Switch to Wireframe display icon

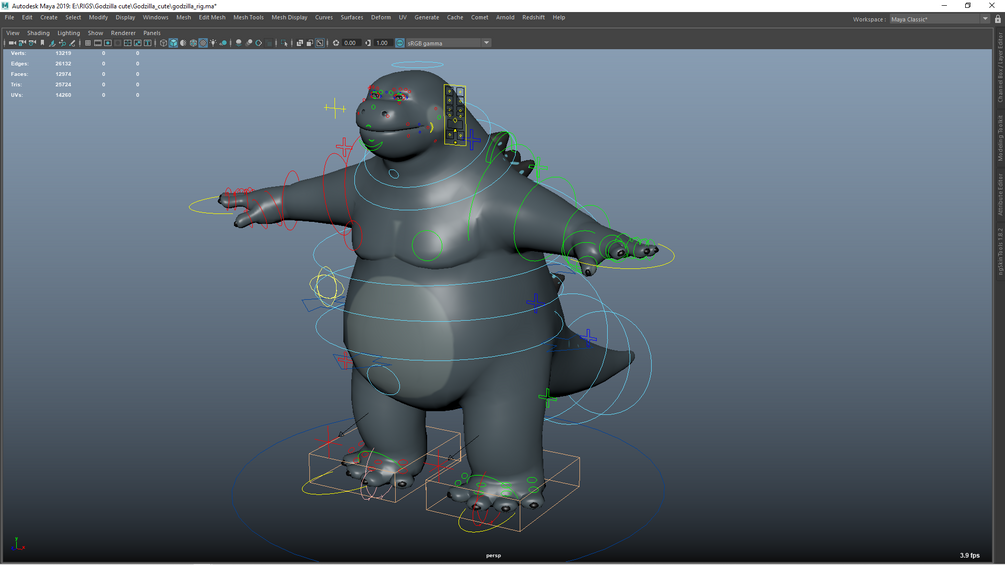click(163, 43)
